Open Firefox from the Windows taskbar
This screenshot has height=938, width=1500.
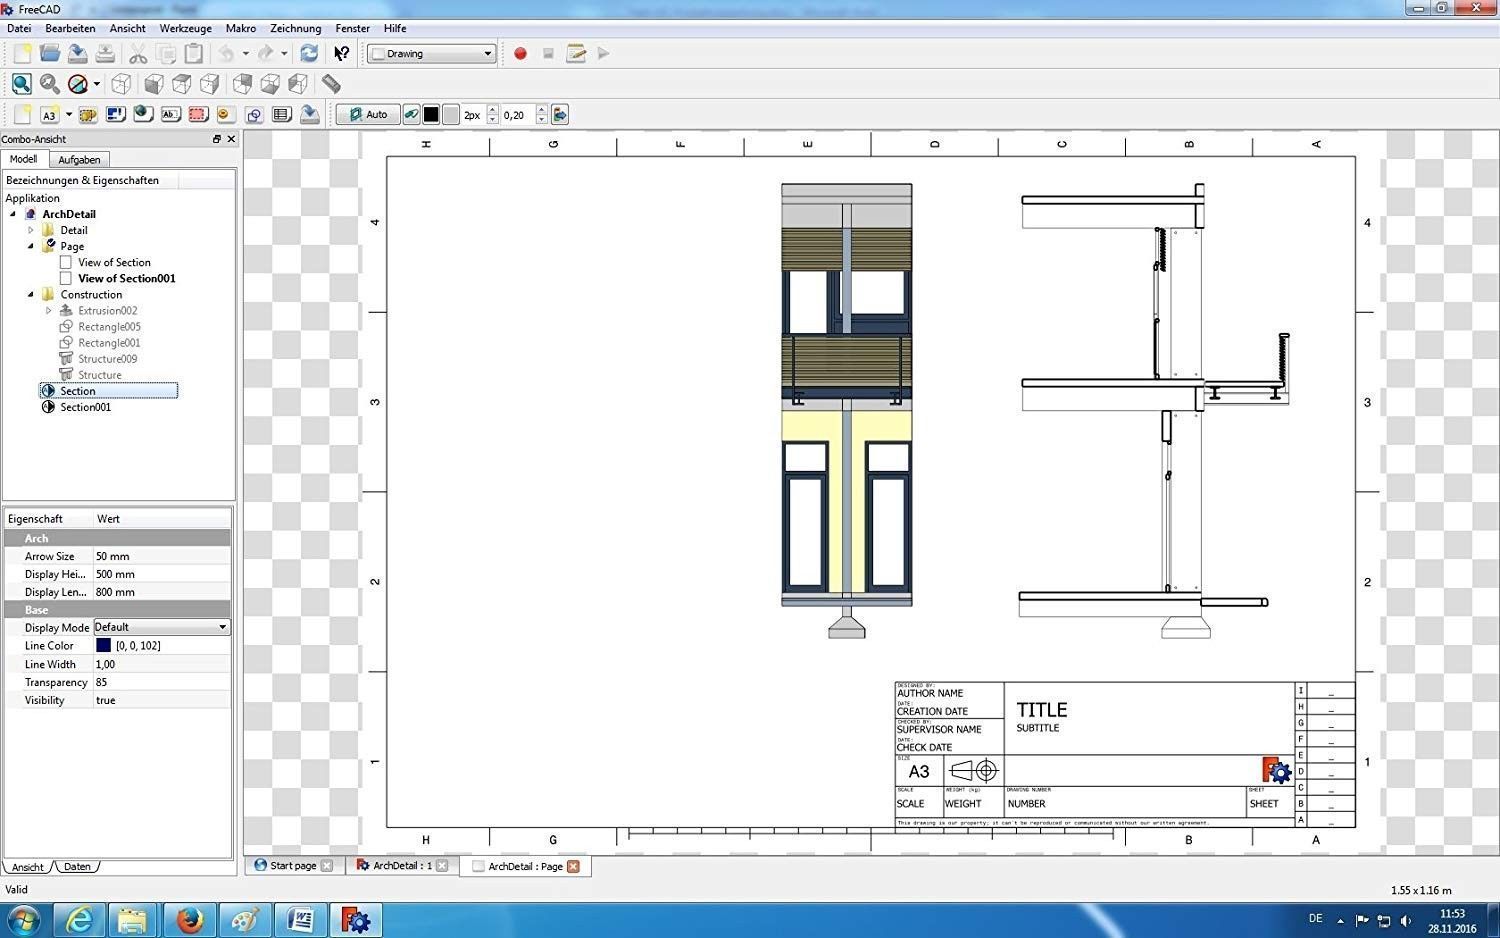click(189, 919)
